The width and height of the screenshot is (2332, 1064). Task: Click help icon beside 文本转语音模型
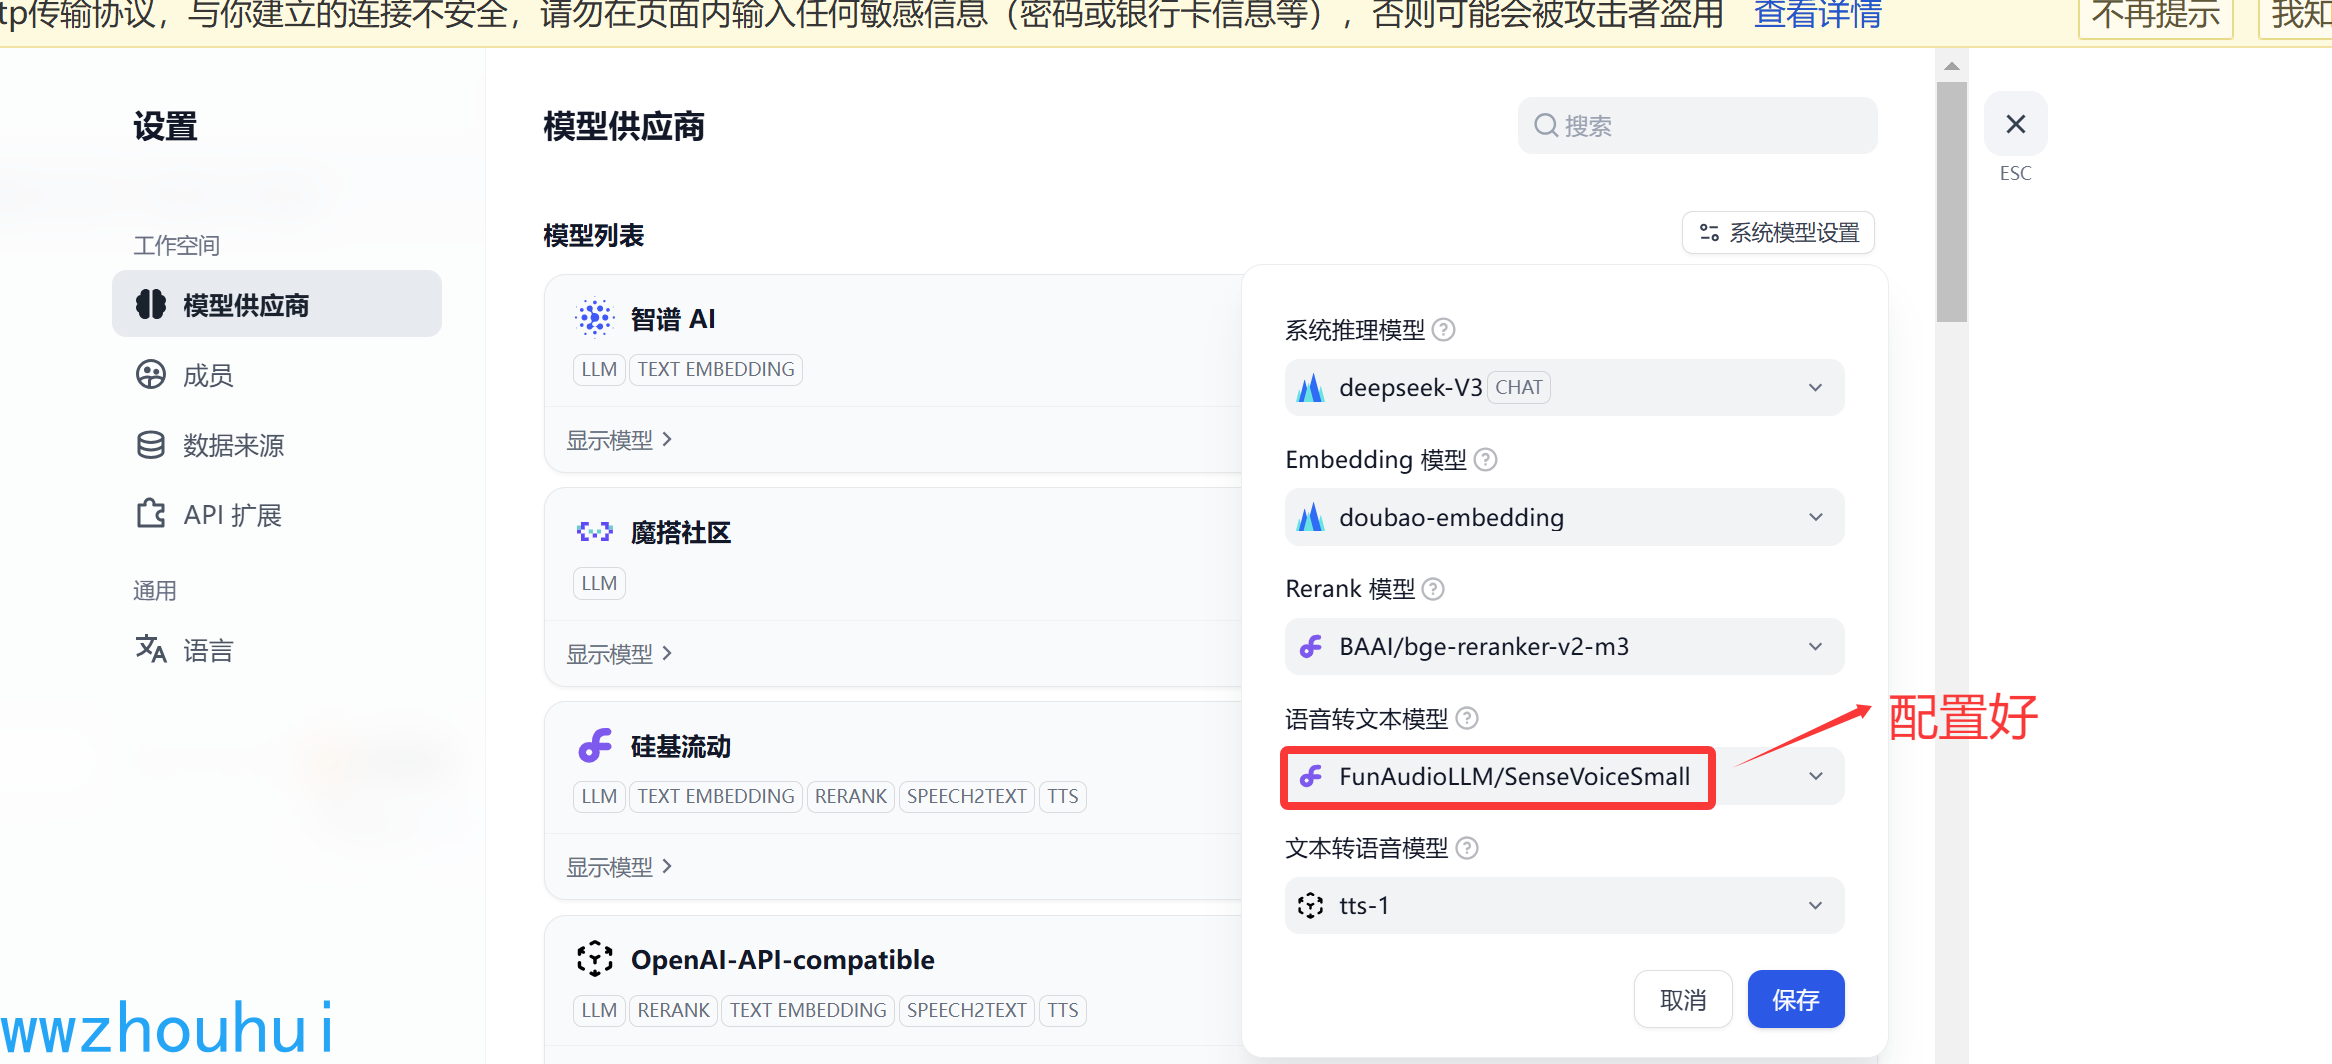tap(1467, 848)
